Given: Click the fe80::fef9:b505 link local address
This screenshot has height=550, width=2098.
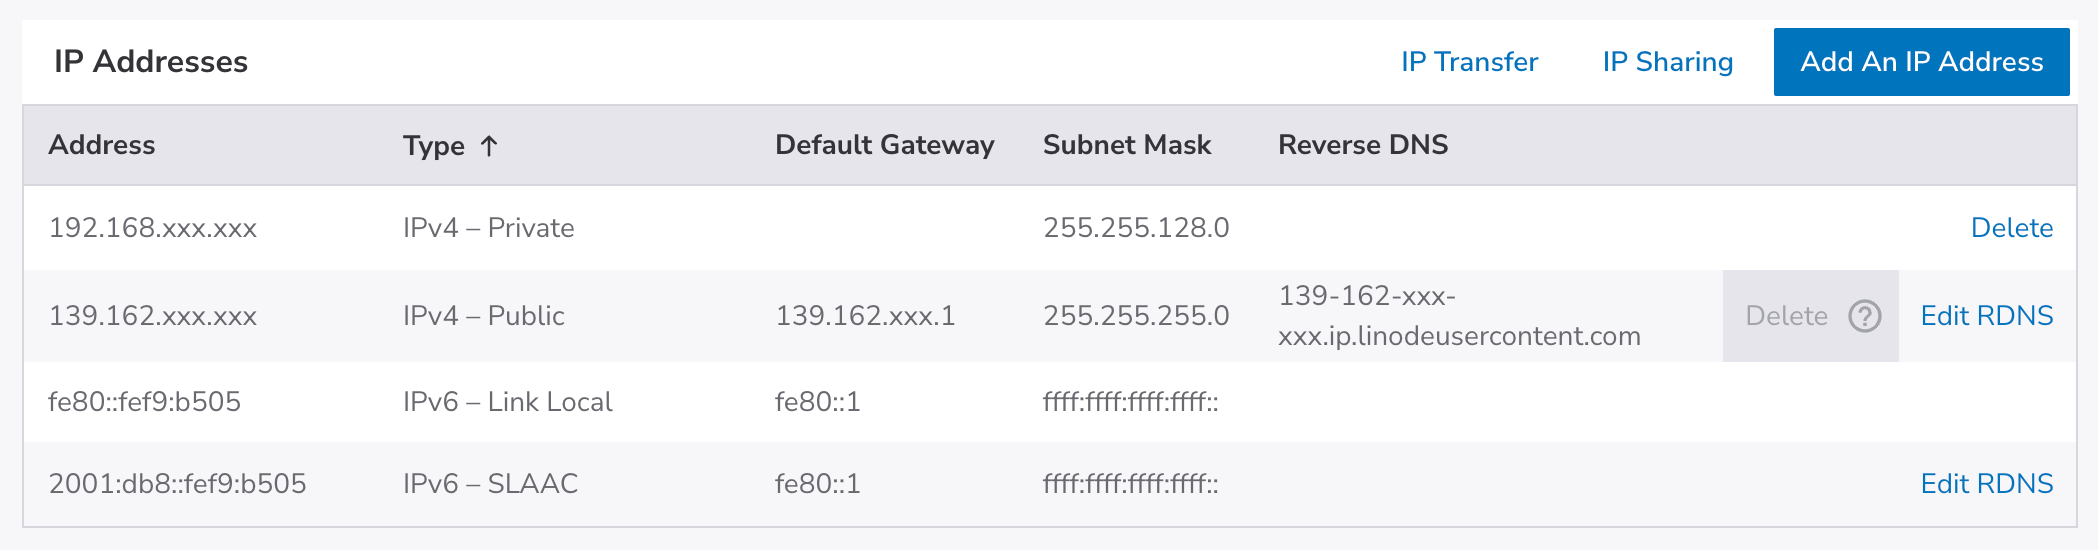Looking at the screenshot, I should pos(145,402).
